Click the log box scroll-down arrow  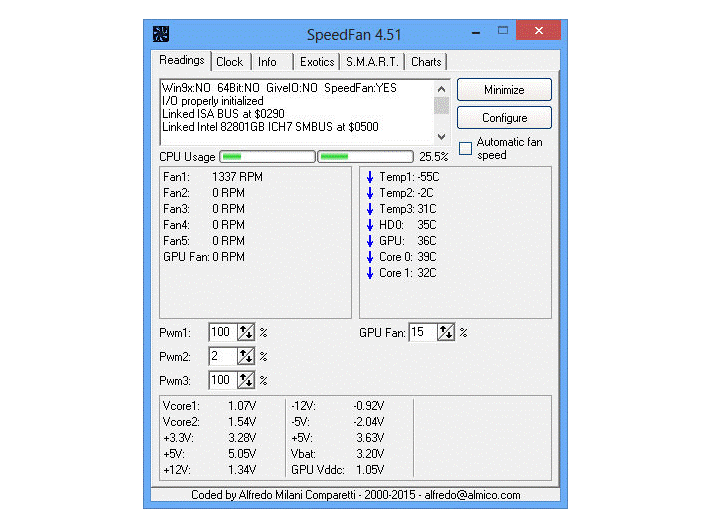click(x=441, y=136)
